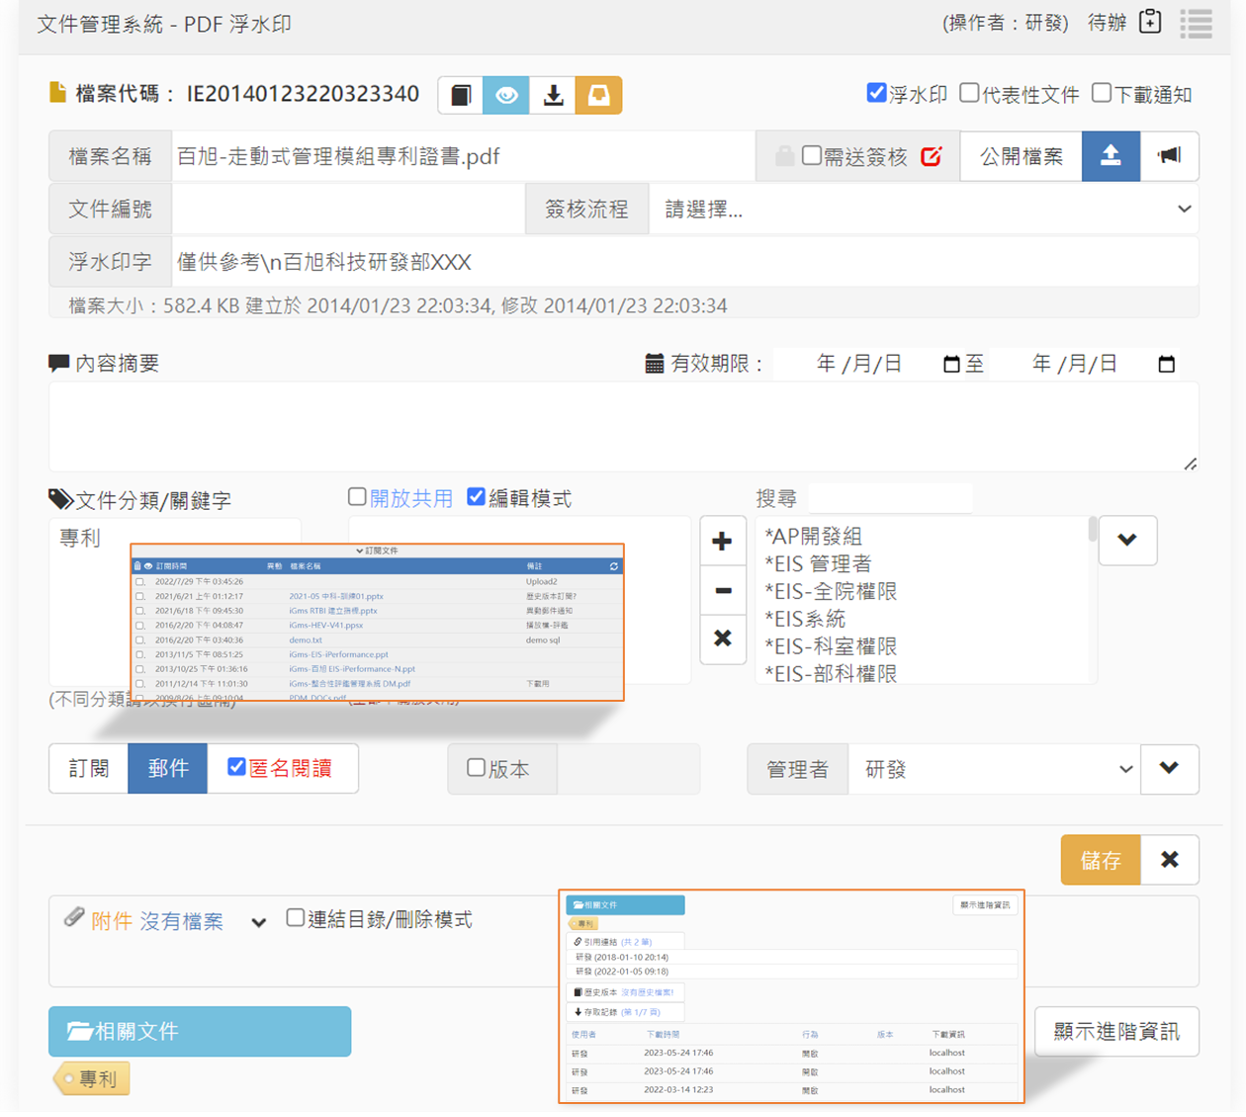
Task: Click the yellow file icon before 檔案代碼
Action: point(58,93)
